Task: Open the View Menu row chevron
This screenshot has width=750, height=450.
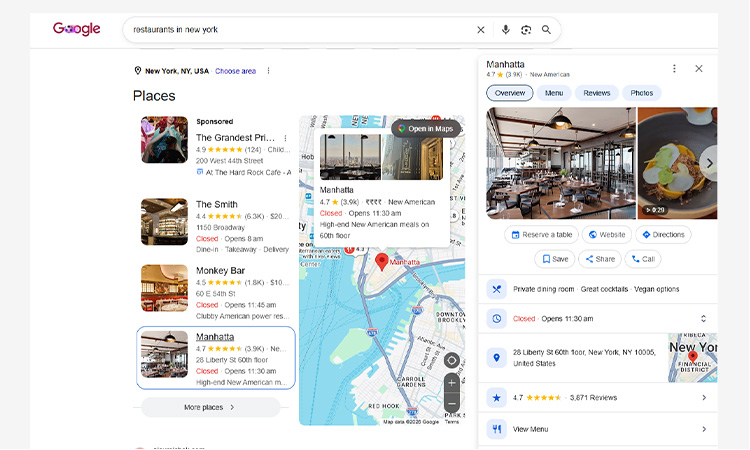Action: pyautogui.click(x=704, y=429)
